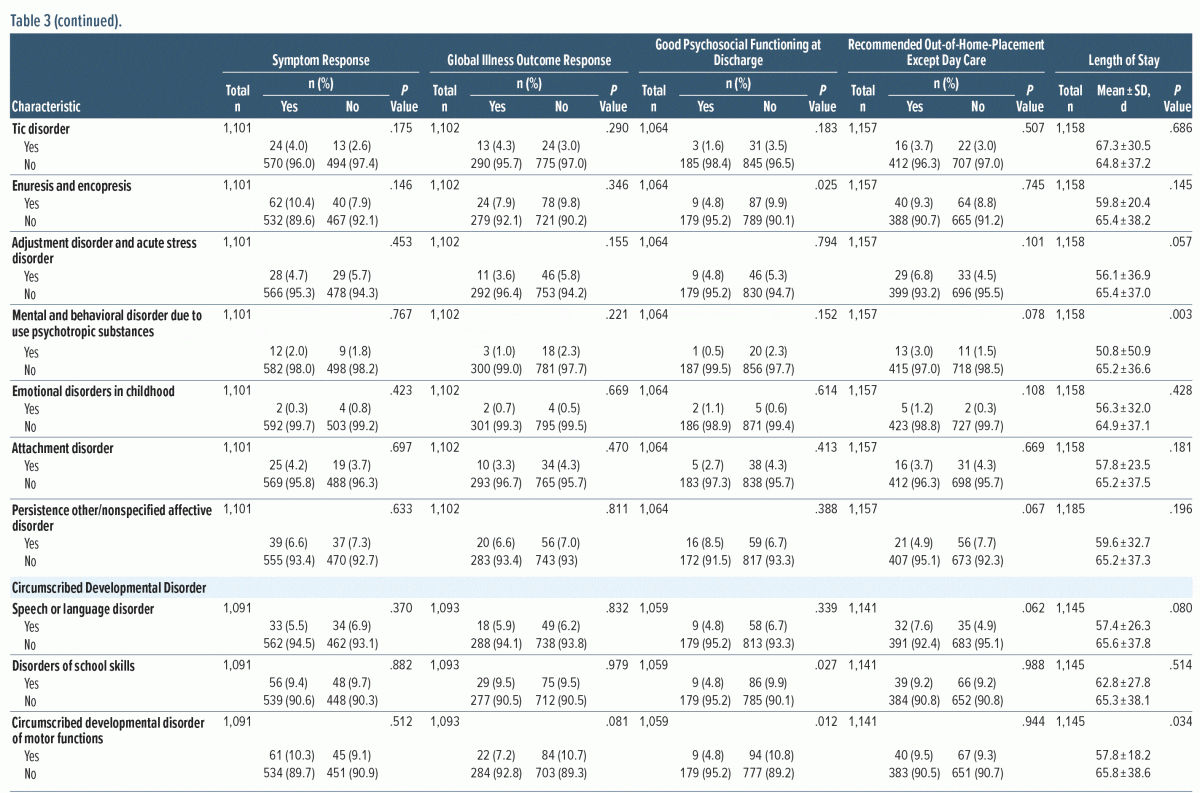
Task: Click the Symptom Response column group header
Action: (320, 60)
